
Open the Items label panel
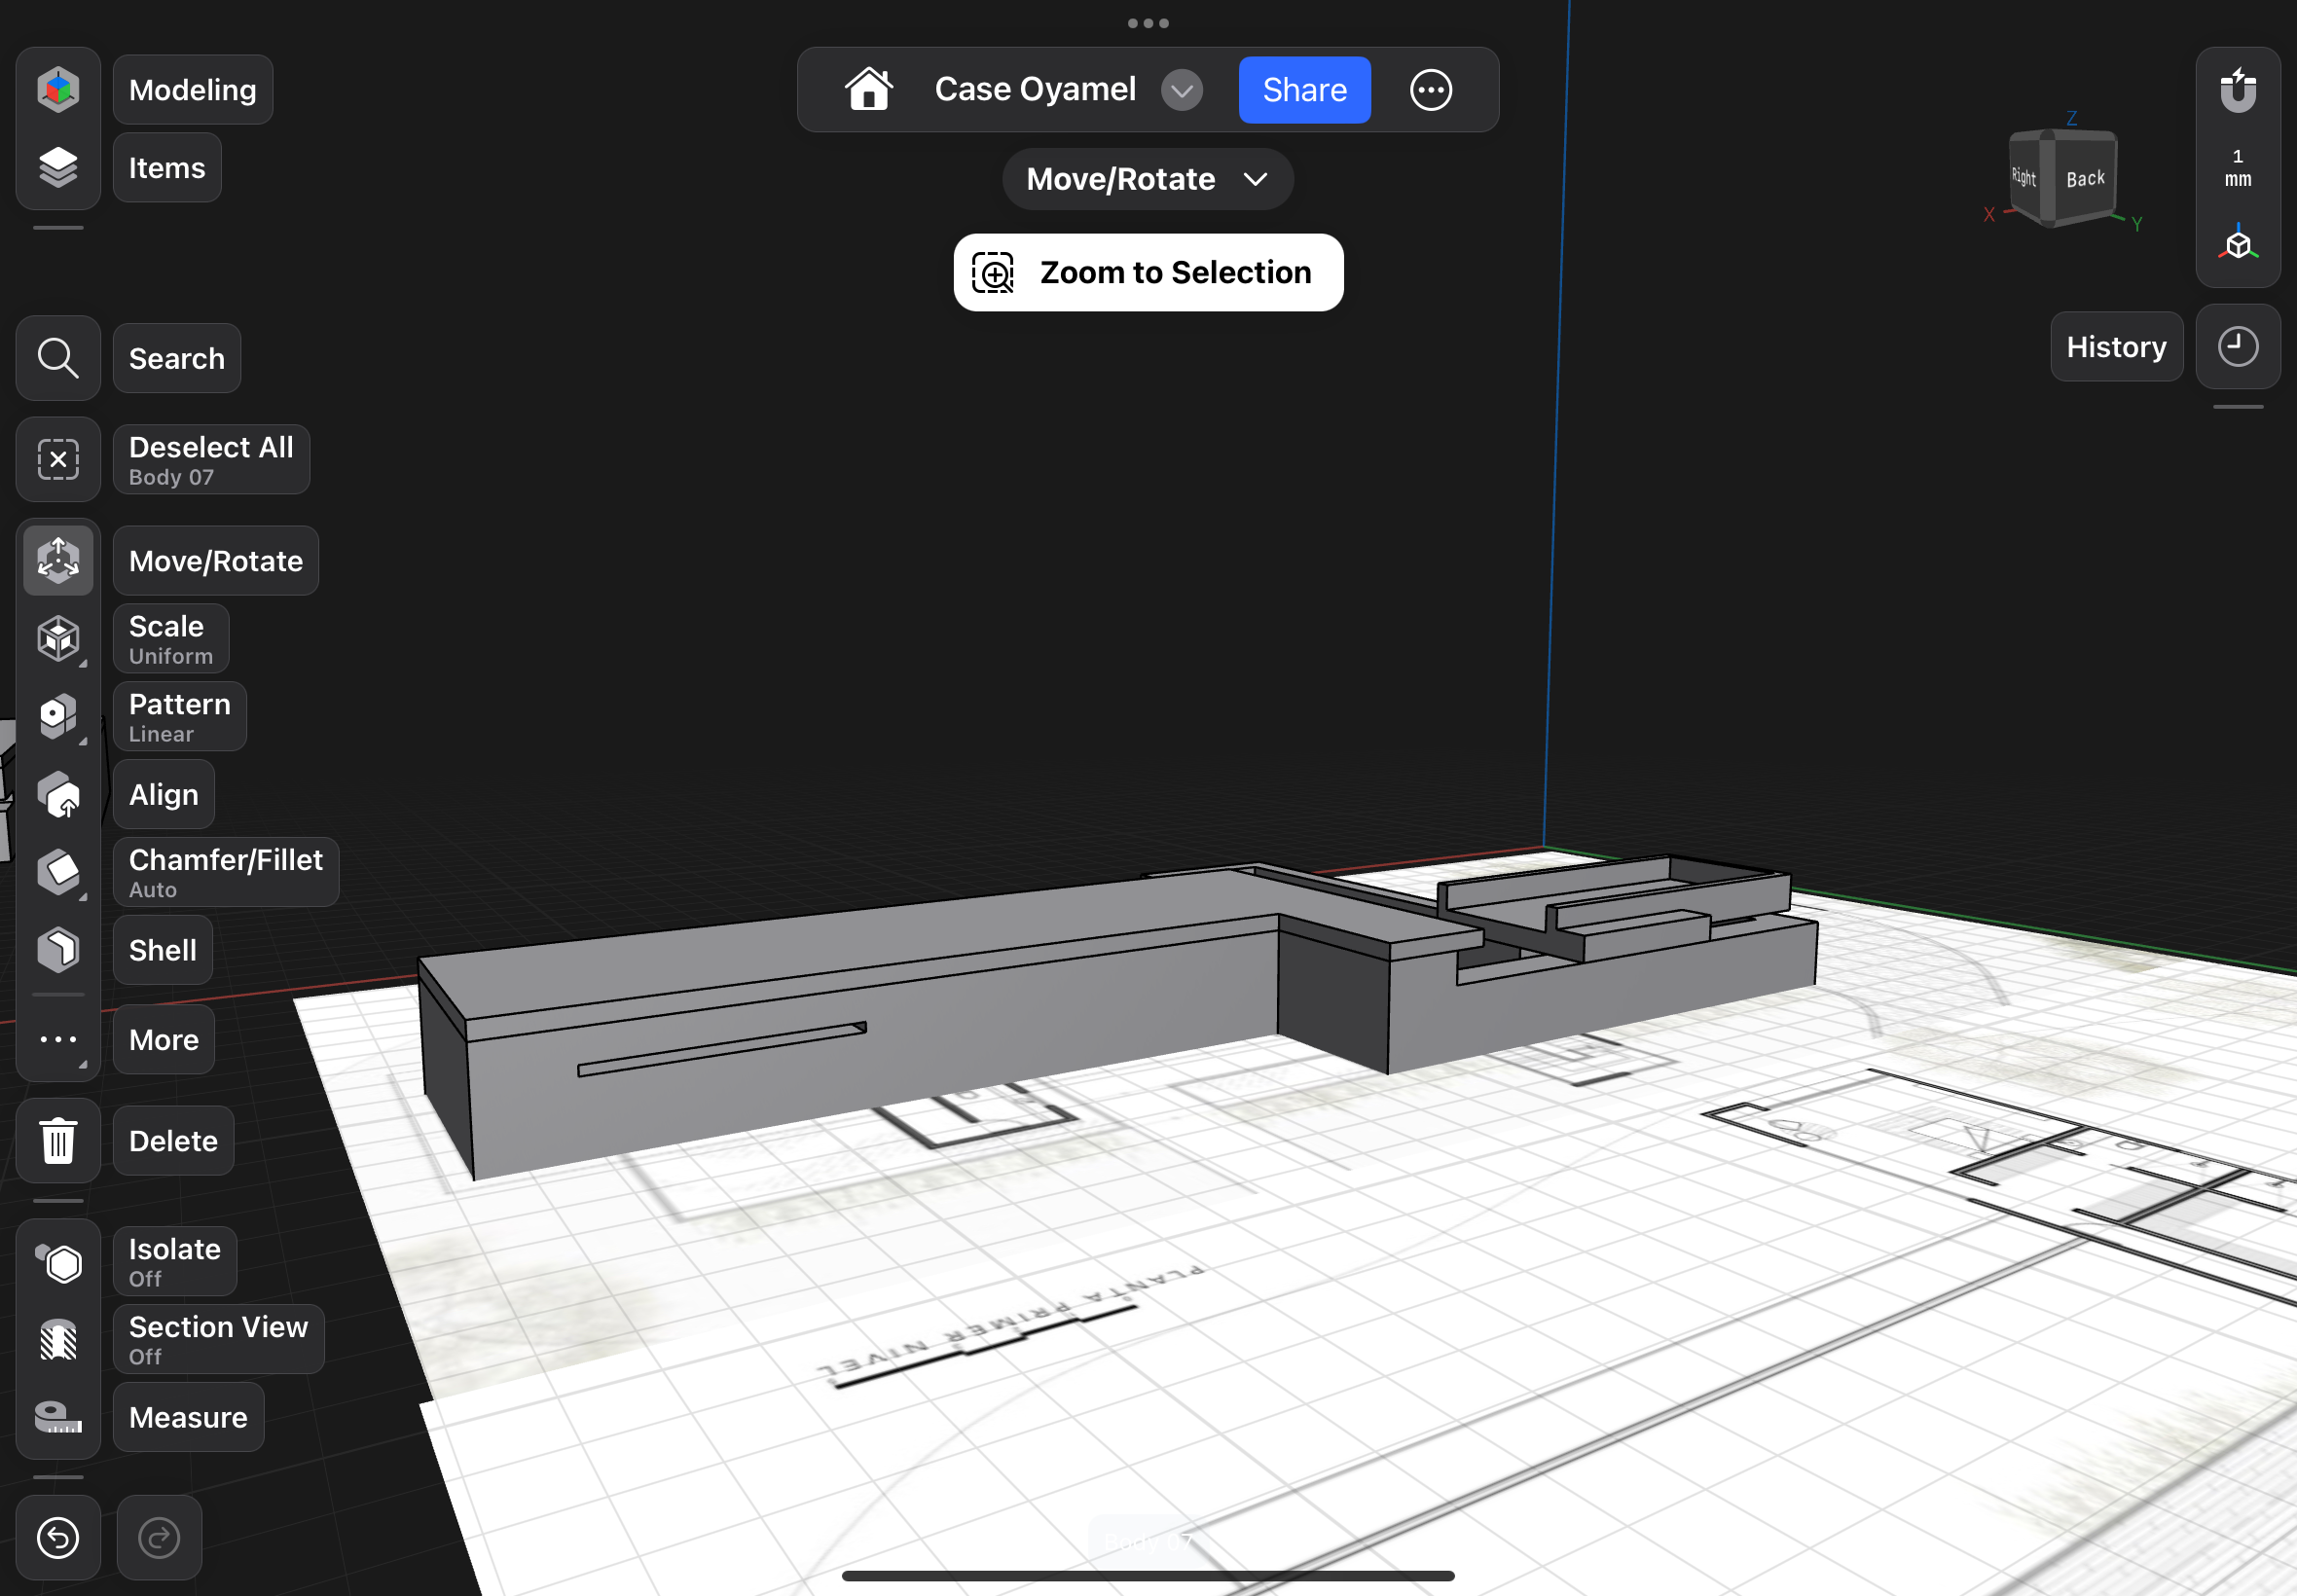(167, 167)
